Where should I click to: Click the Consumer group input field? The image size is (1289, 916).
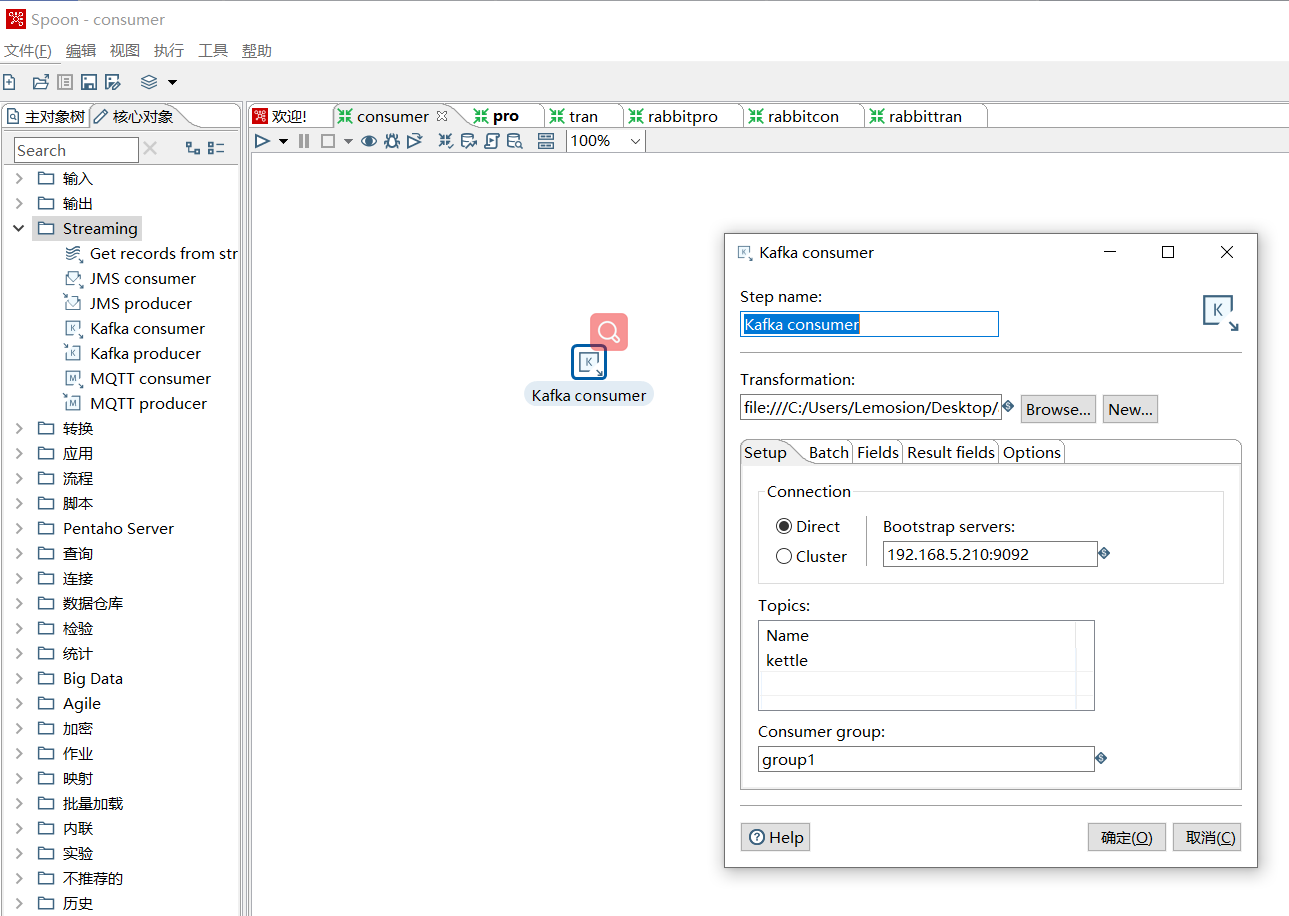(x=926, y=759)
